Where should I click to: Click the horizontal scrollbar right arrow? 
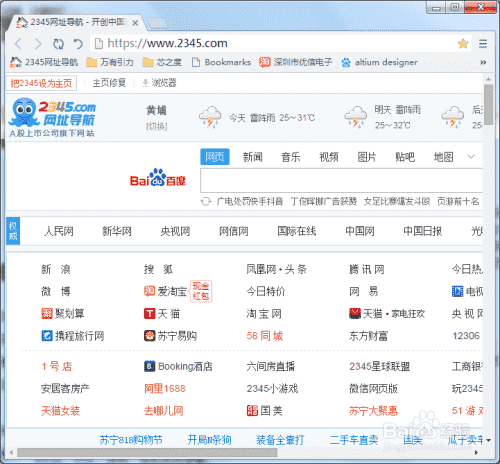click(476, 453)
